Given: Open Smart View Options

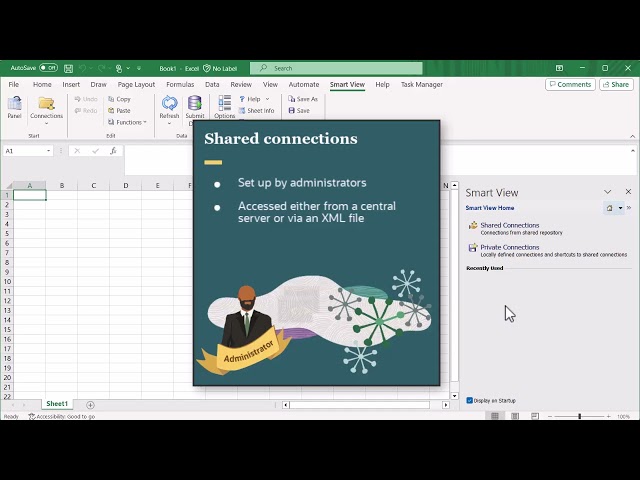Looking at the screenshot, I should click(224, 107).
